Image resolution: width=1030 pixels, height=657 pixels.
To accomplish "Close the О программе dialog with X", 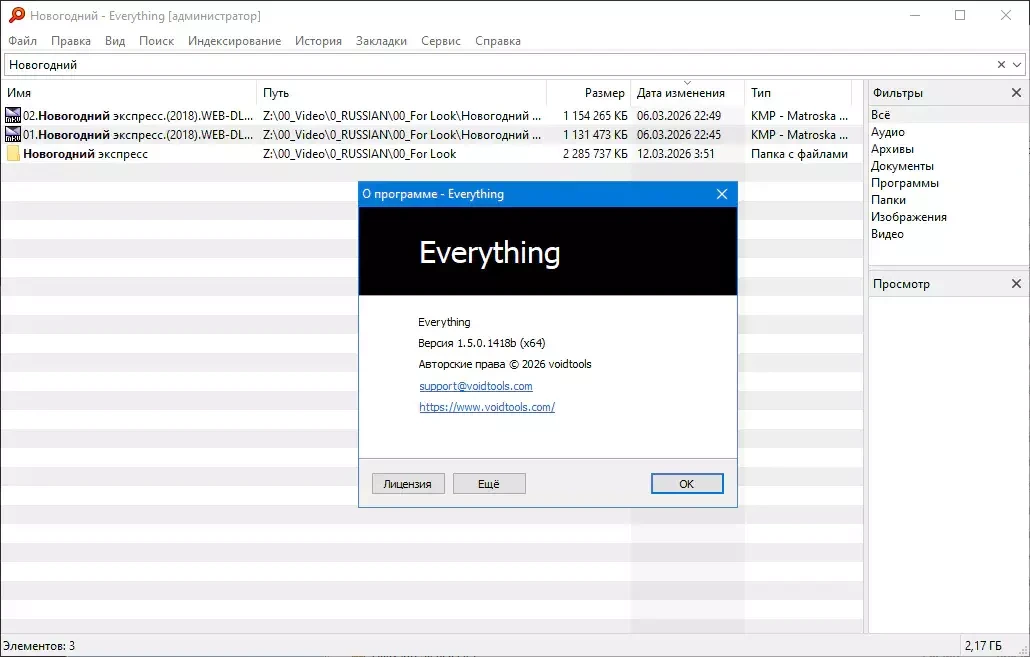I will click(722, 194).
